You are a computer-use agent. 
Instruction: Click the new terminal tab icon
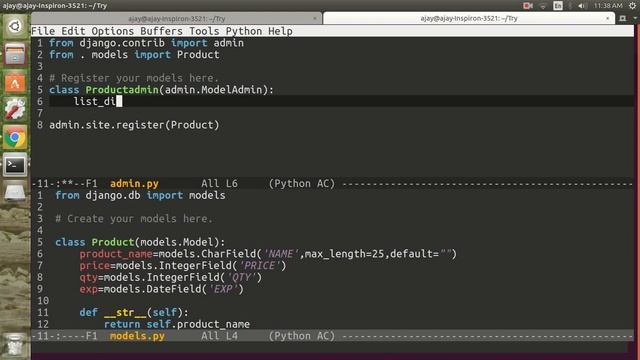(623, 18)
